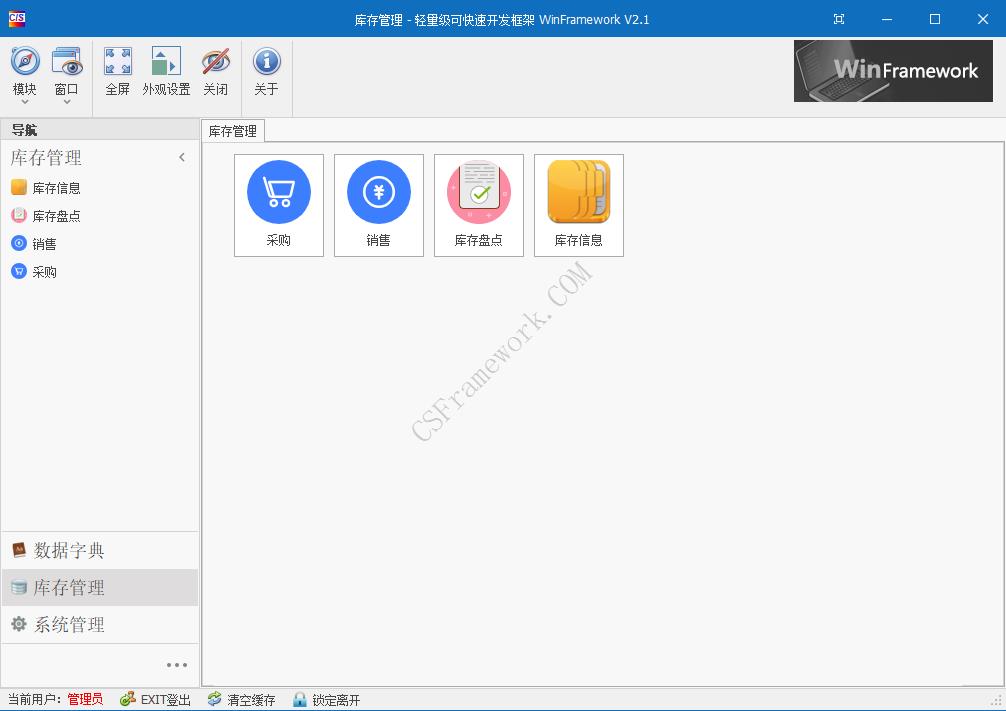Screen dimensions: 1006x711
Task: Select 库存盘点 in the navigation panel
Action: tap(55, 215)
